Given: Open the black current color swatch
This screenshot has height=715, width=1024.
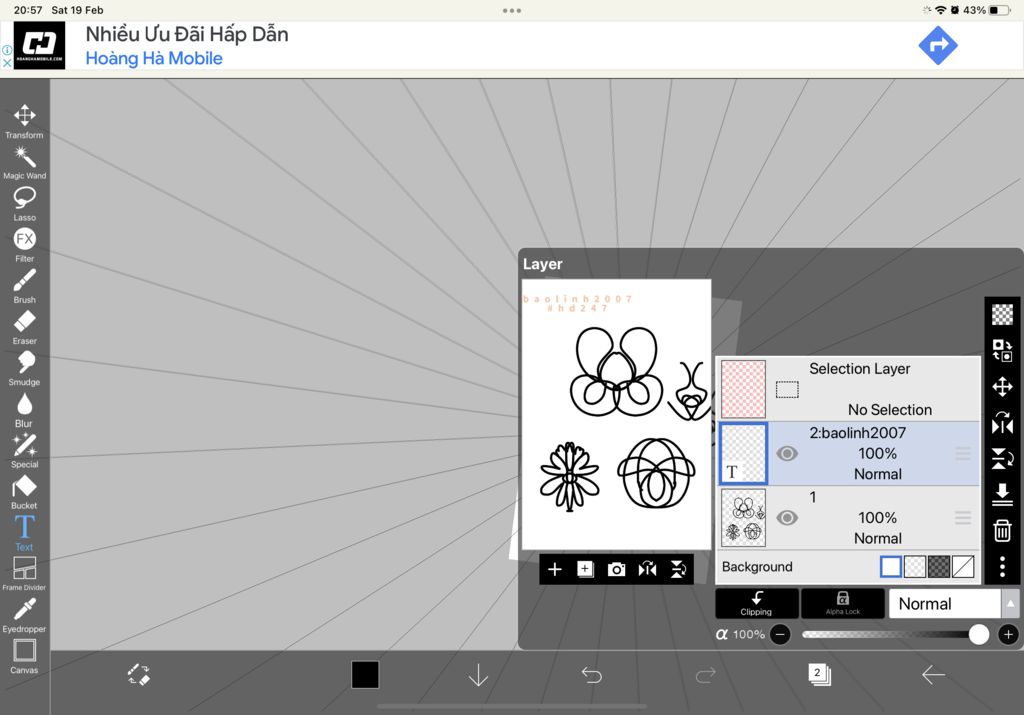Looking at the screenshot, I should (x=365, y=675).
